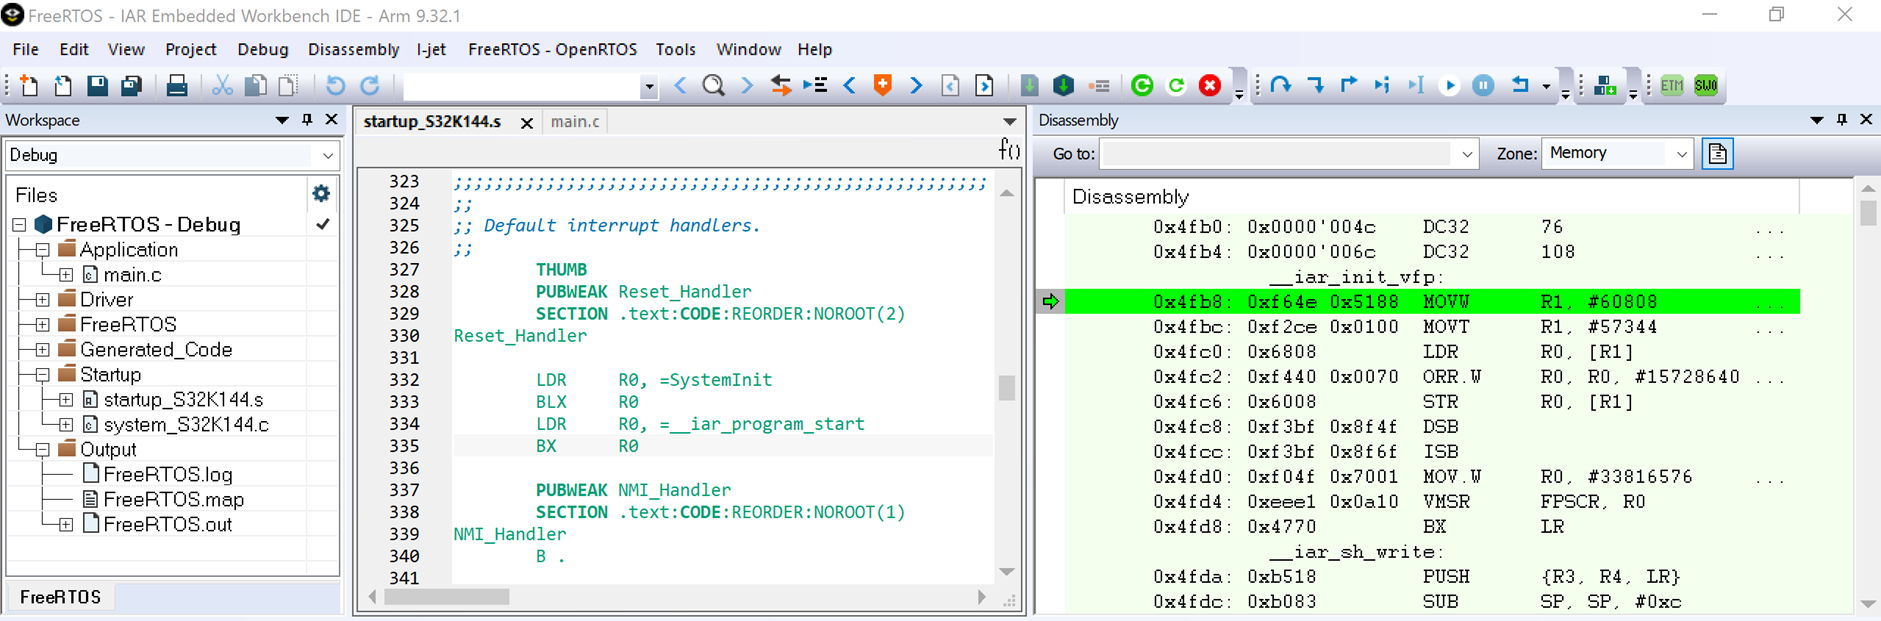
Task: Close the startup_S32K144.s tab
Action: [x=526, y=123]
